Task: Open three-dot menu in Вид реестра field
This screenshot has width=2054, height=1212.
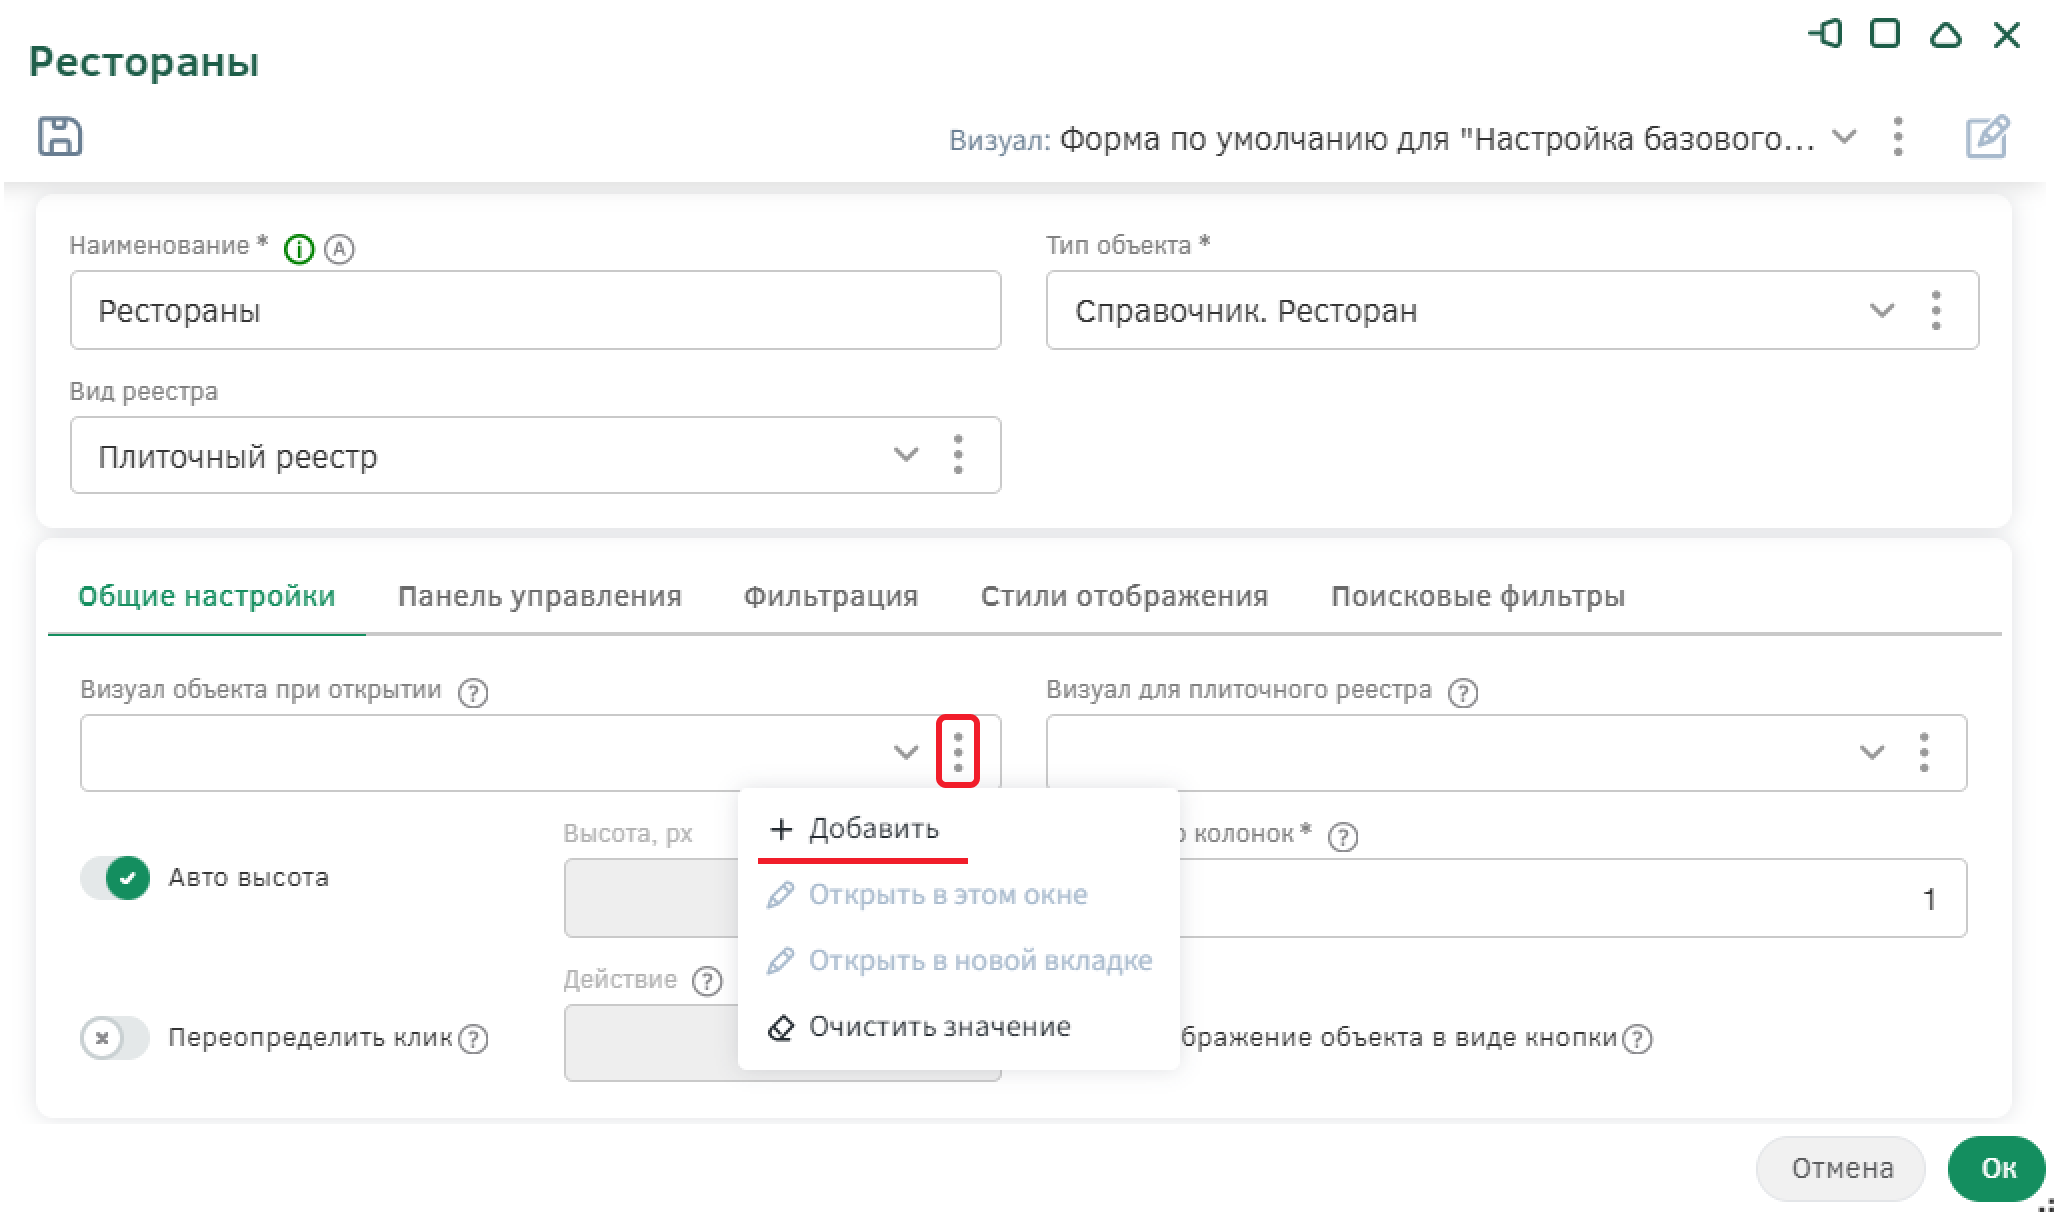Action: (x=958, y=455)
